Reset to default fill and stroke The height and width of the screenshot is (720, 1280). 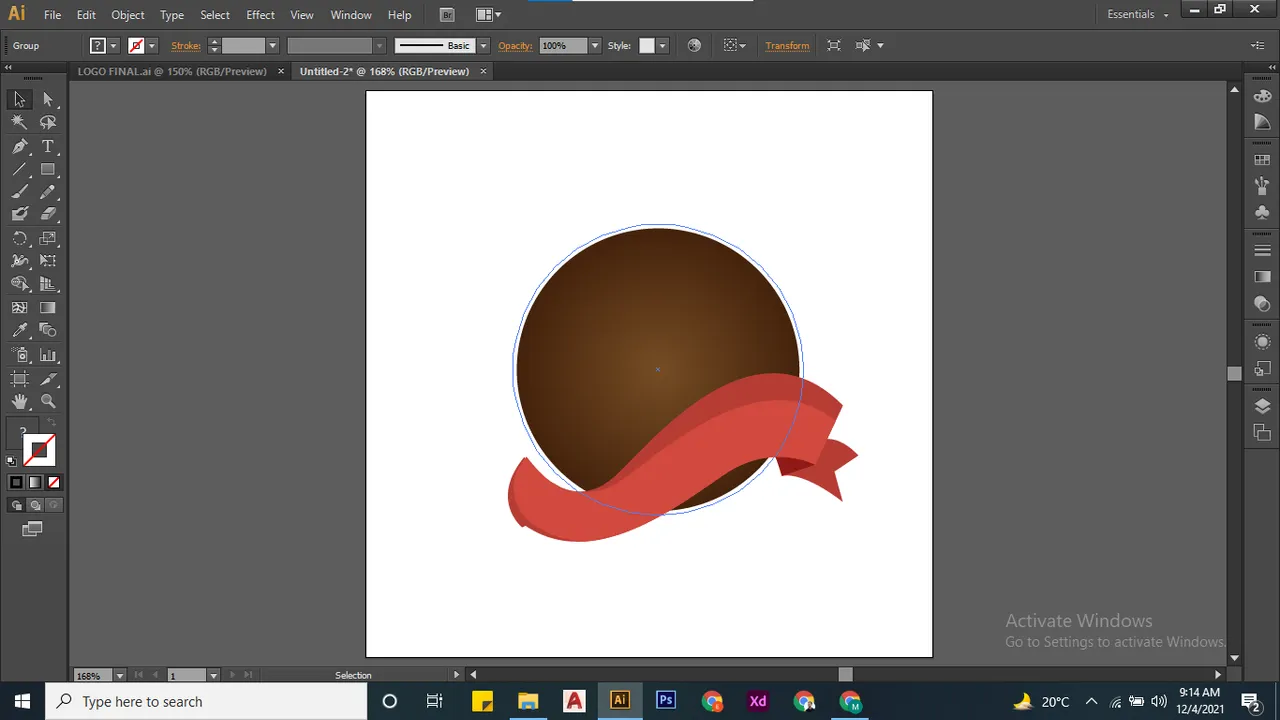(x=11, y=461)
